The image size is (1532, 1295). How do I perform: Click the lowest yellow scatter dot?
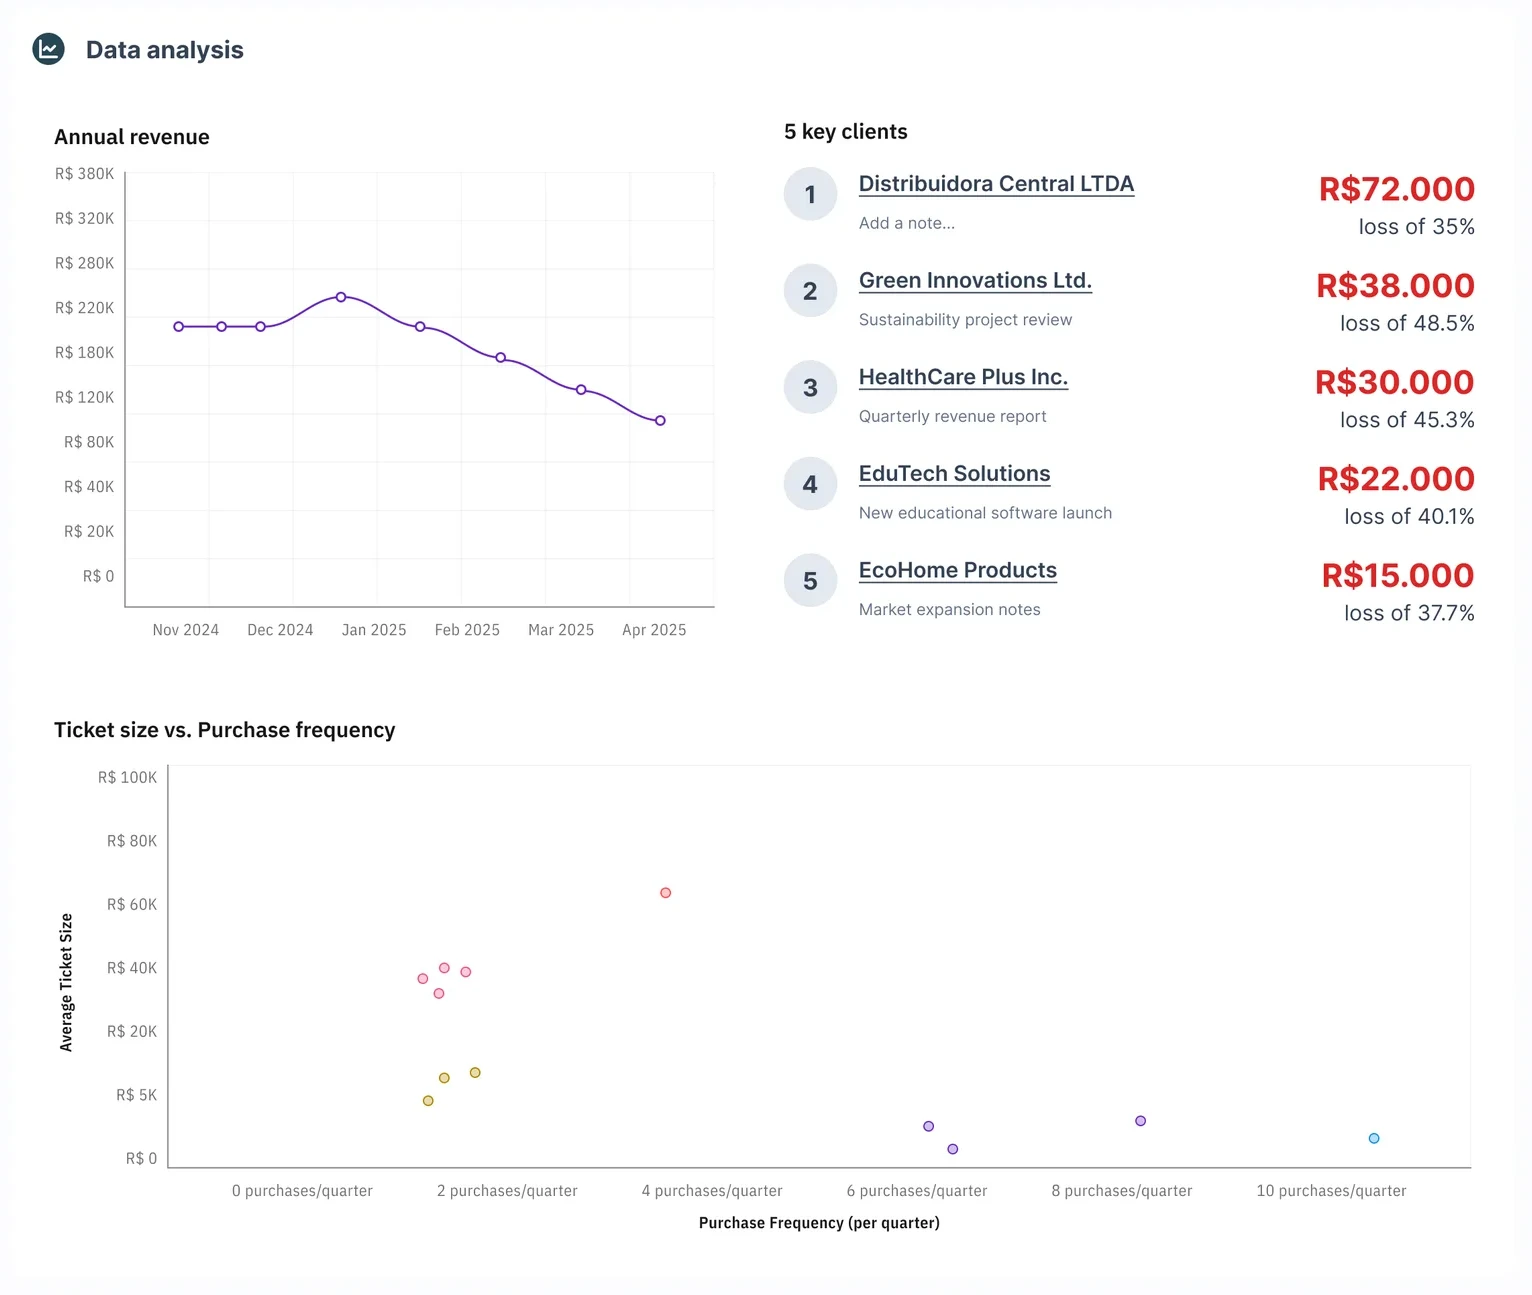(428, 1101)
